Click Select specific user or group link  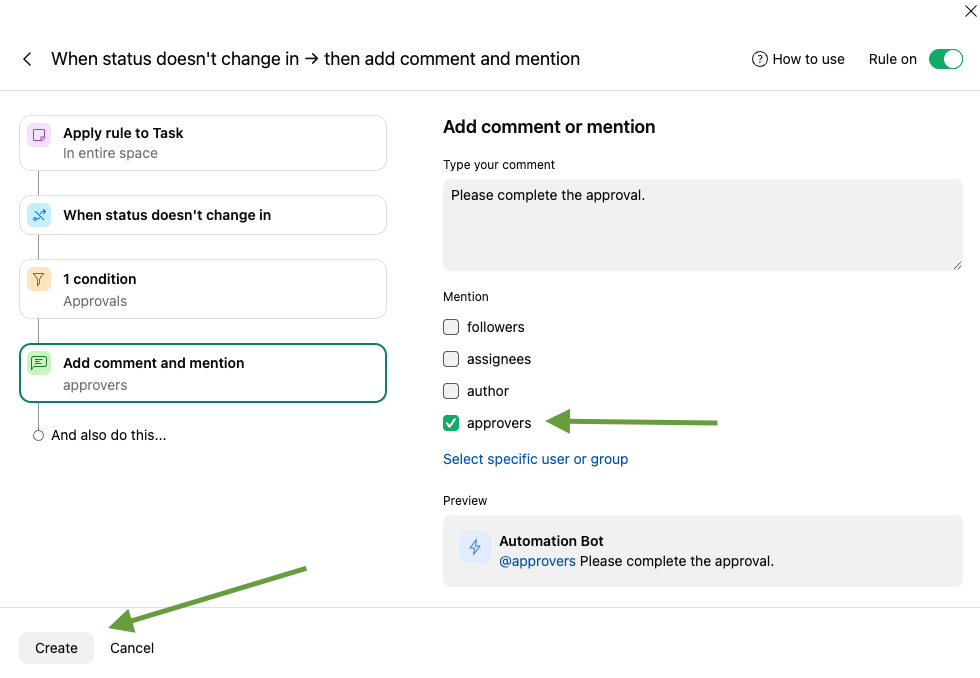click(x=535, y=459)
